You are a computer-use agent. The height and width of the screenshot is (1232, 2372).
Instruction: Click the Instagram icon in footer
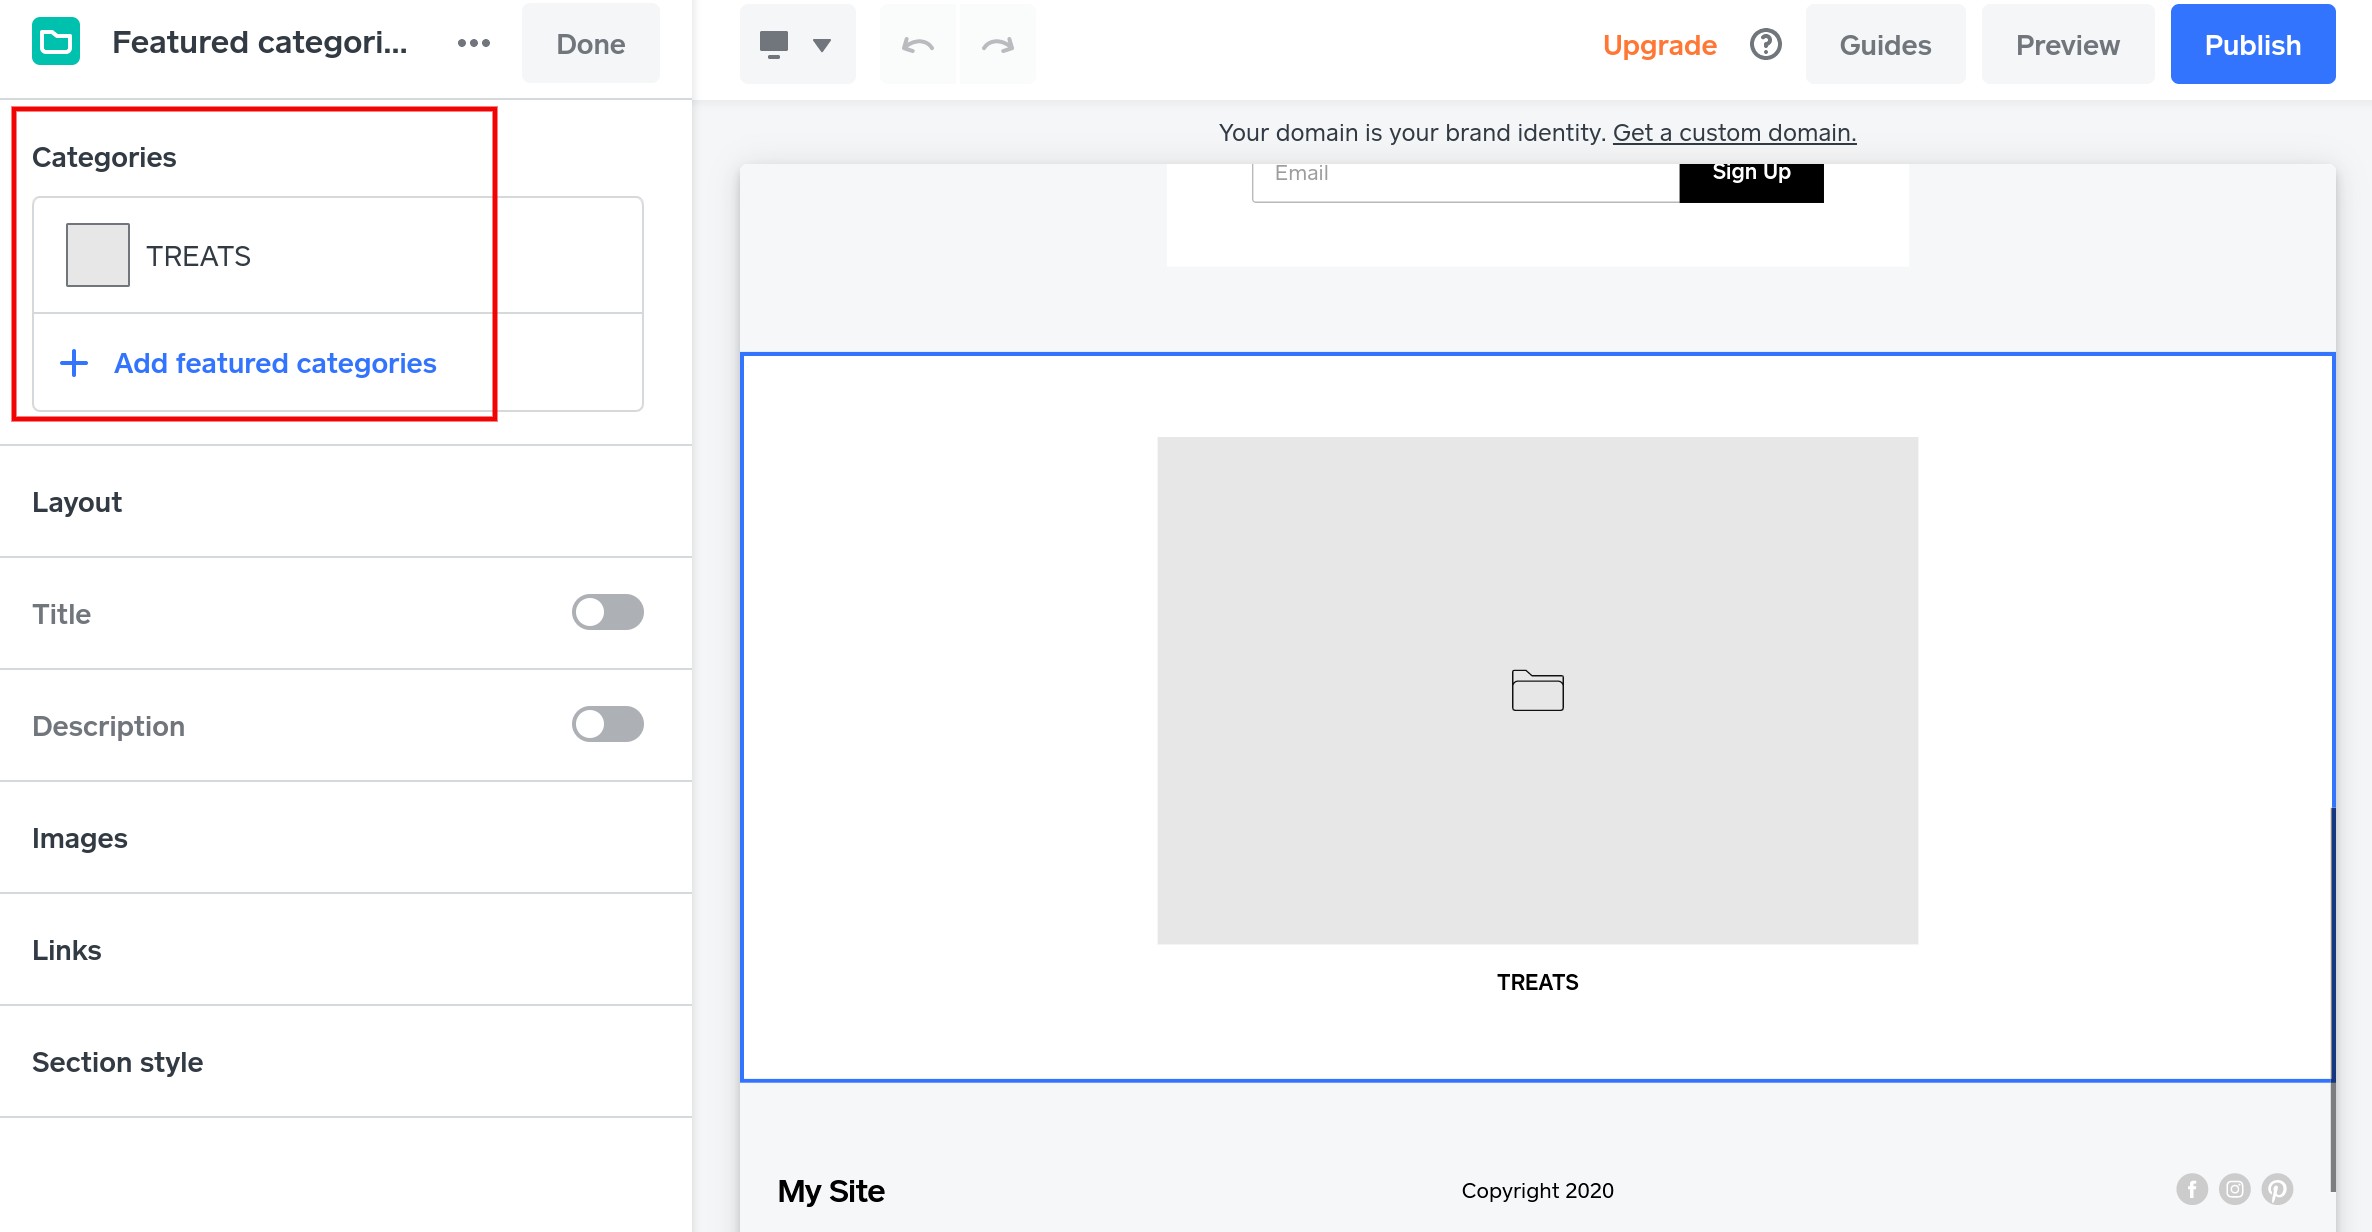[2234, 1189]
